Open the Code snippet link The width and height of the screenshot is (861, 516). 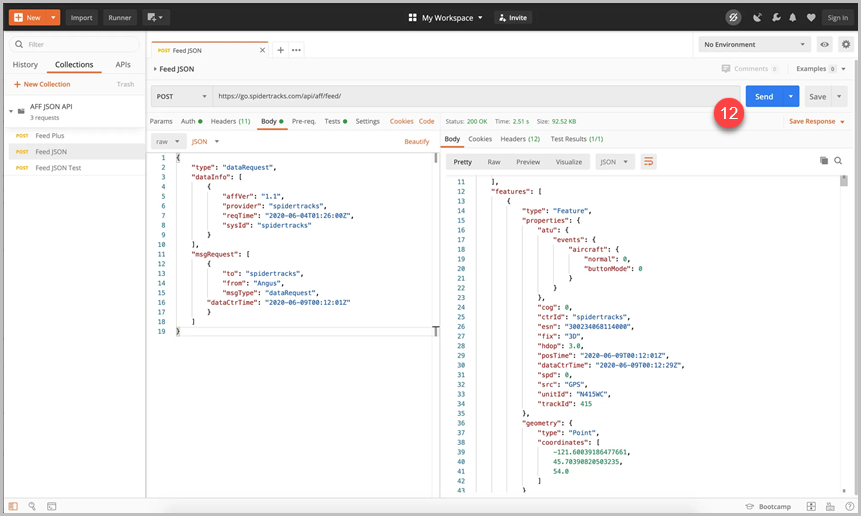click(426, 121)
